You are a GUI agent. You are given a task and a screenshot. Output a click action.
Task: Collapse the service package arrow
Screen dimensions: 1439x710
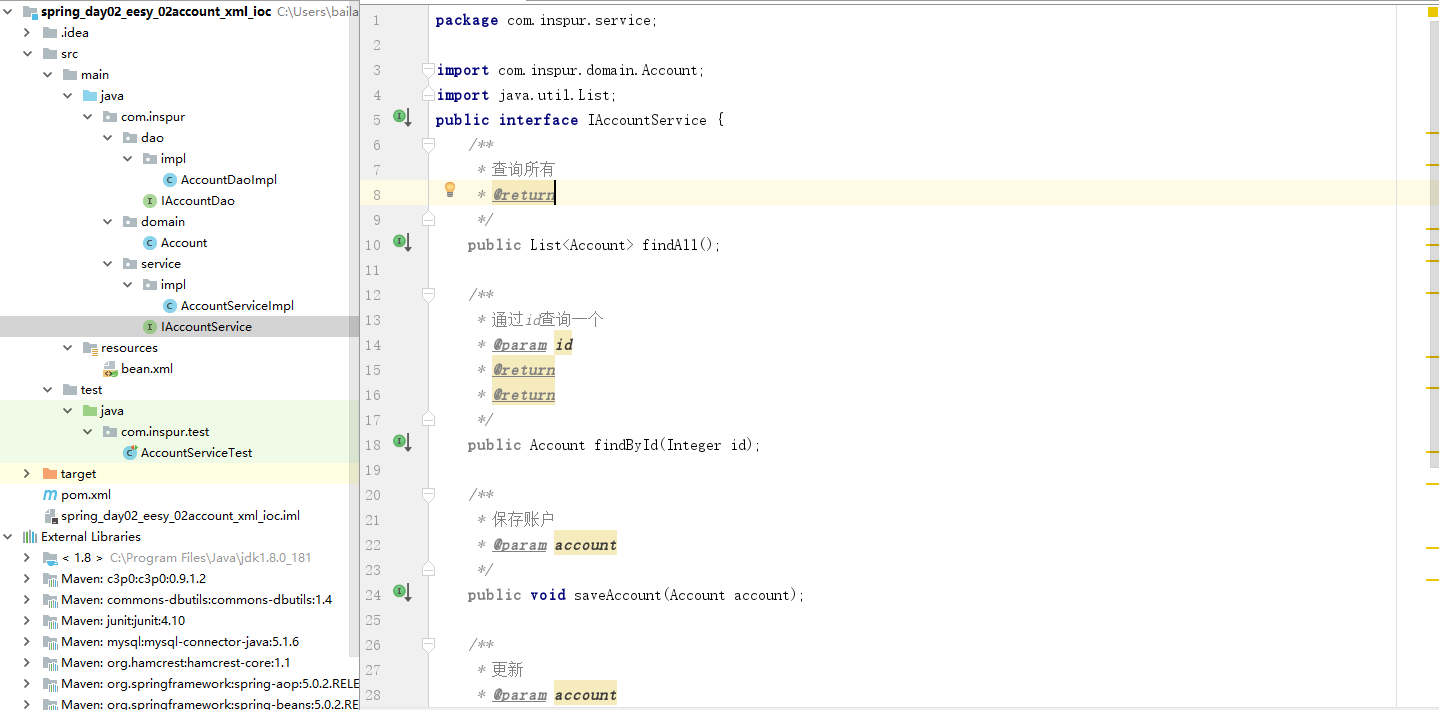(x=109, y=264)
